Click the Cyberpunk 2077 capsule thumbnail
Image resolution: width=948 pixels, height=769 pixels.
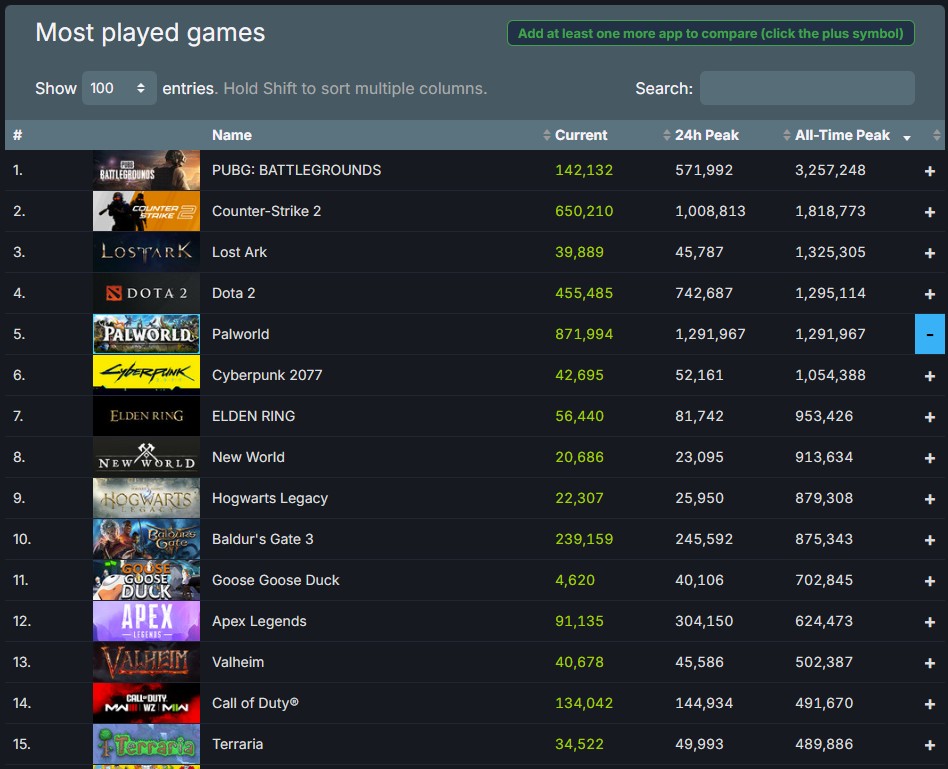[146, 375]
